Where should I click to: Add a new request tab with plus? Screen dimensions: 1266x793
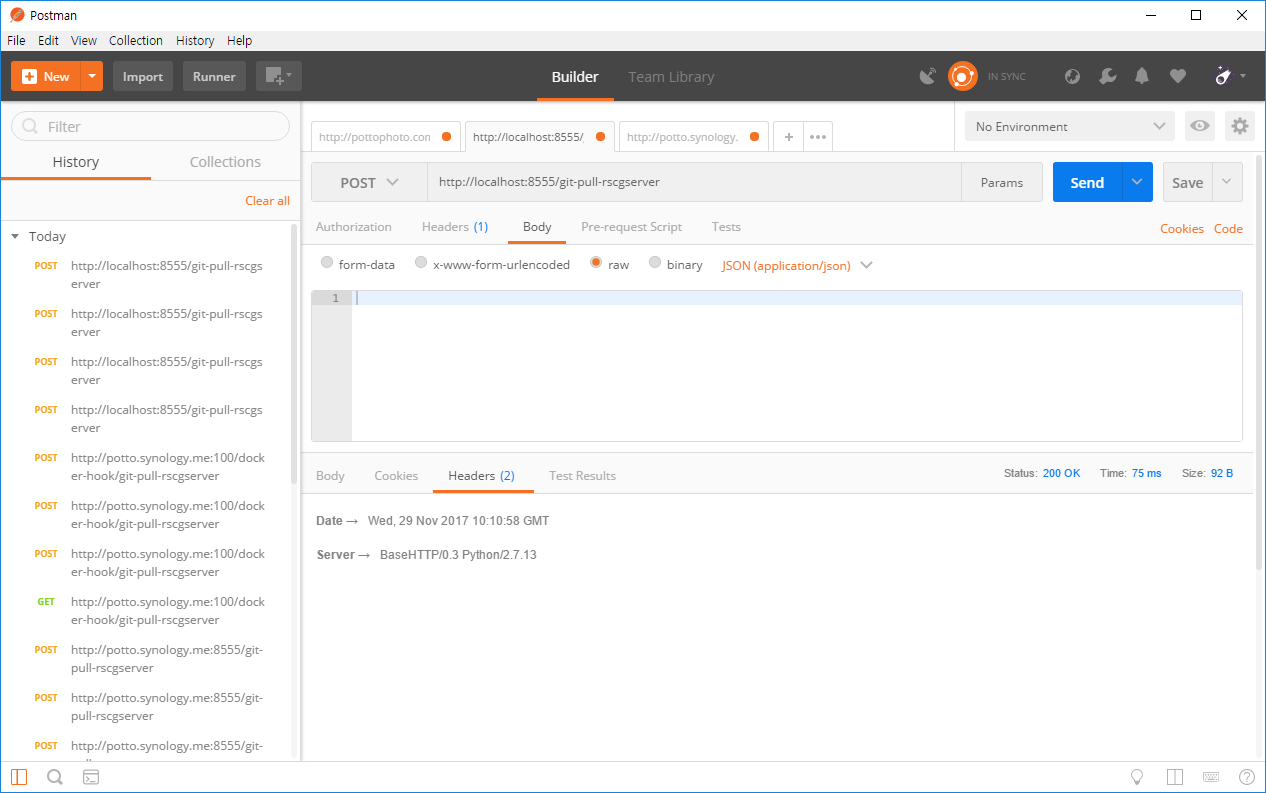coord(788,137)
